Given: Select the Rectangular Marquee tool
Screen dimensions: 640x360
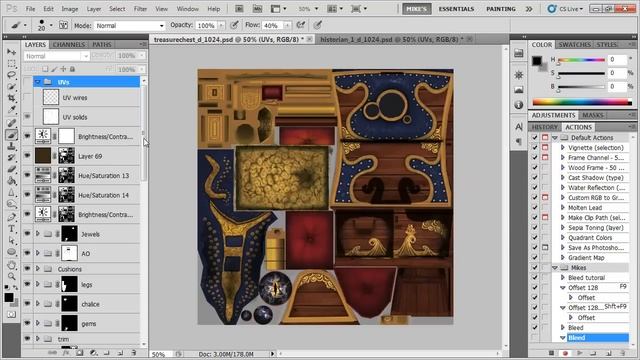Looking at the screenshot, I should point(11,64).
